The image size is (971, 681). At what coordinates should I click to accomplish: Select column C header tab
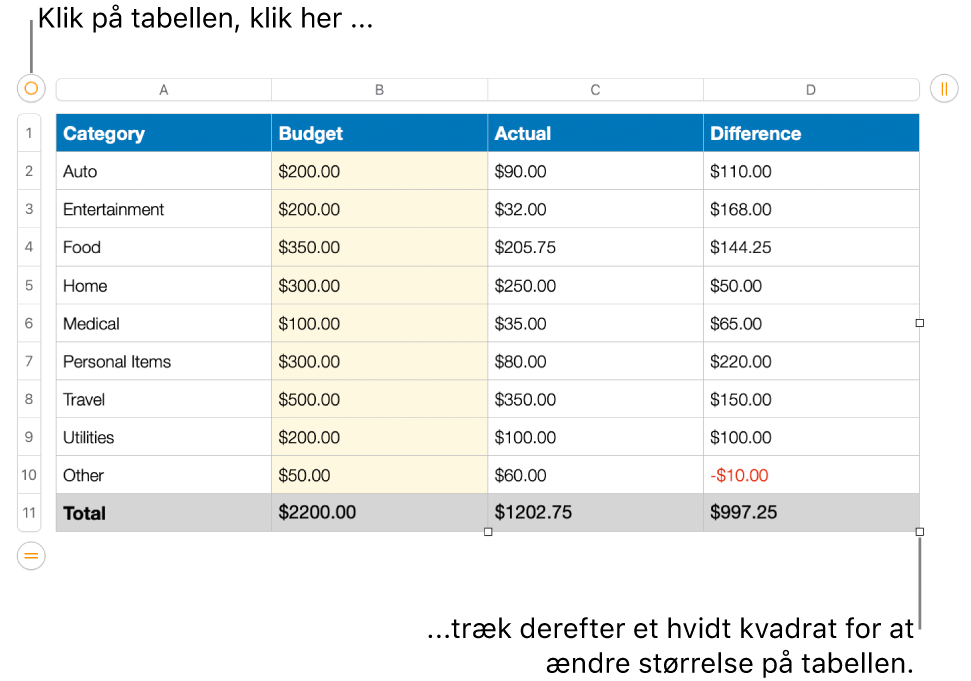click(x=595, y=90)
